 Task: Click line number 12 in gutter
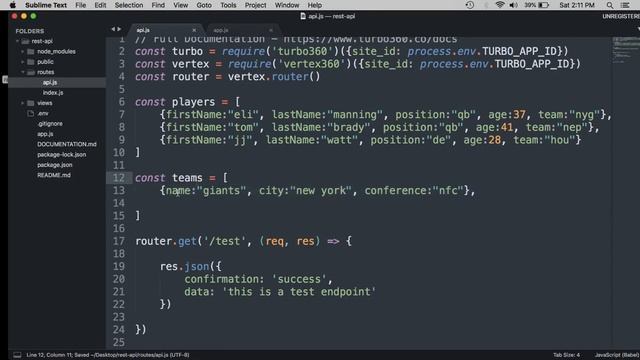pos(119,178)
